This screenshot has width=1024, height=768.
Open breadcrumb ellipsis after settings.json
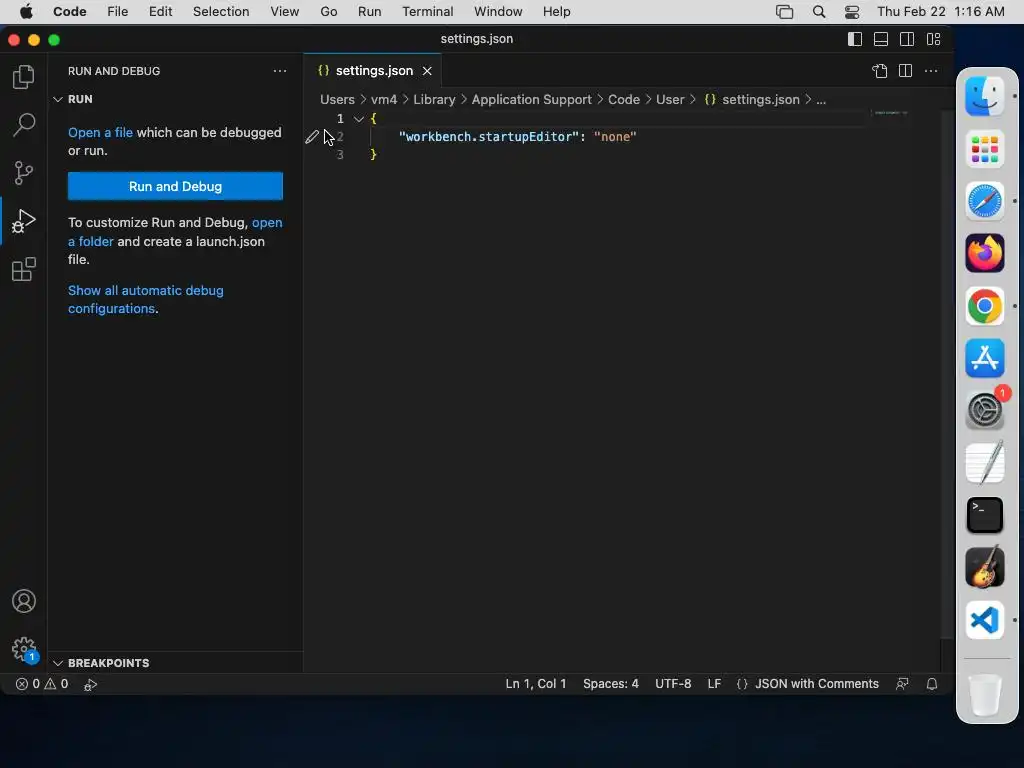point(821,100)
